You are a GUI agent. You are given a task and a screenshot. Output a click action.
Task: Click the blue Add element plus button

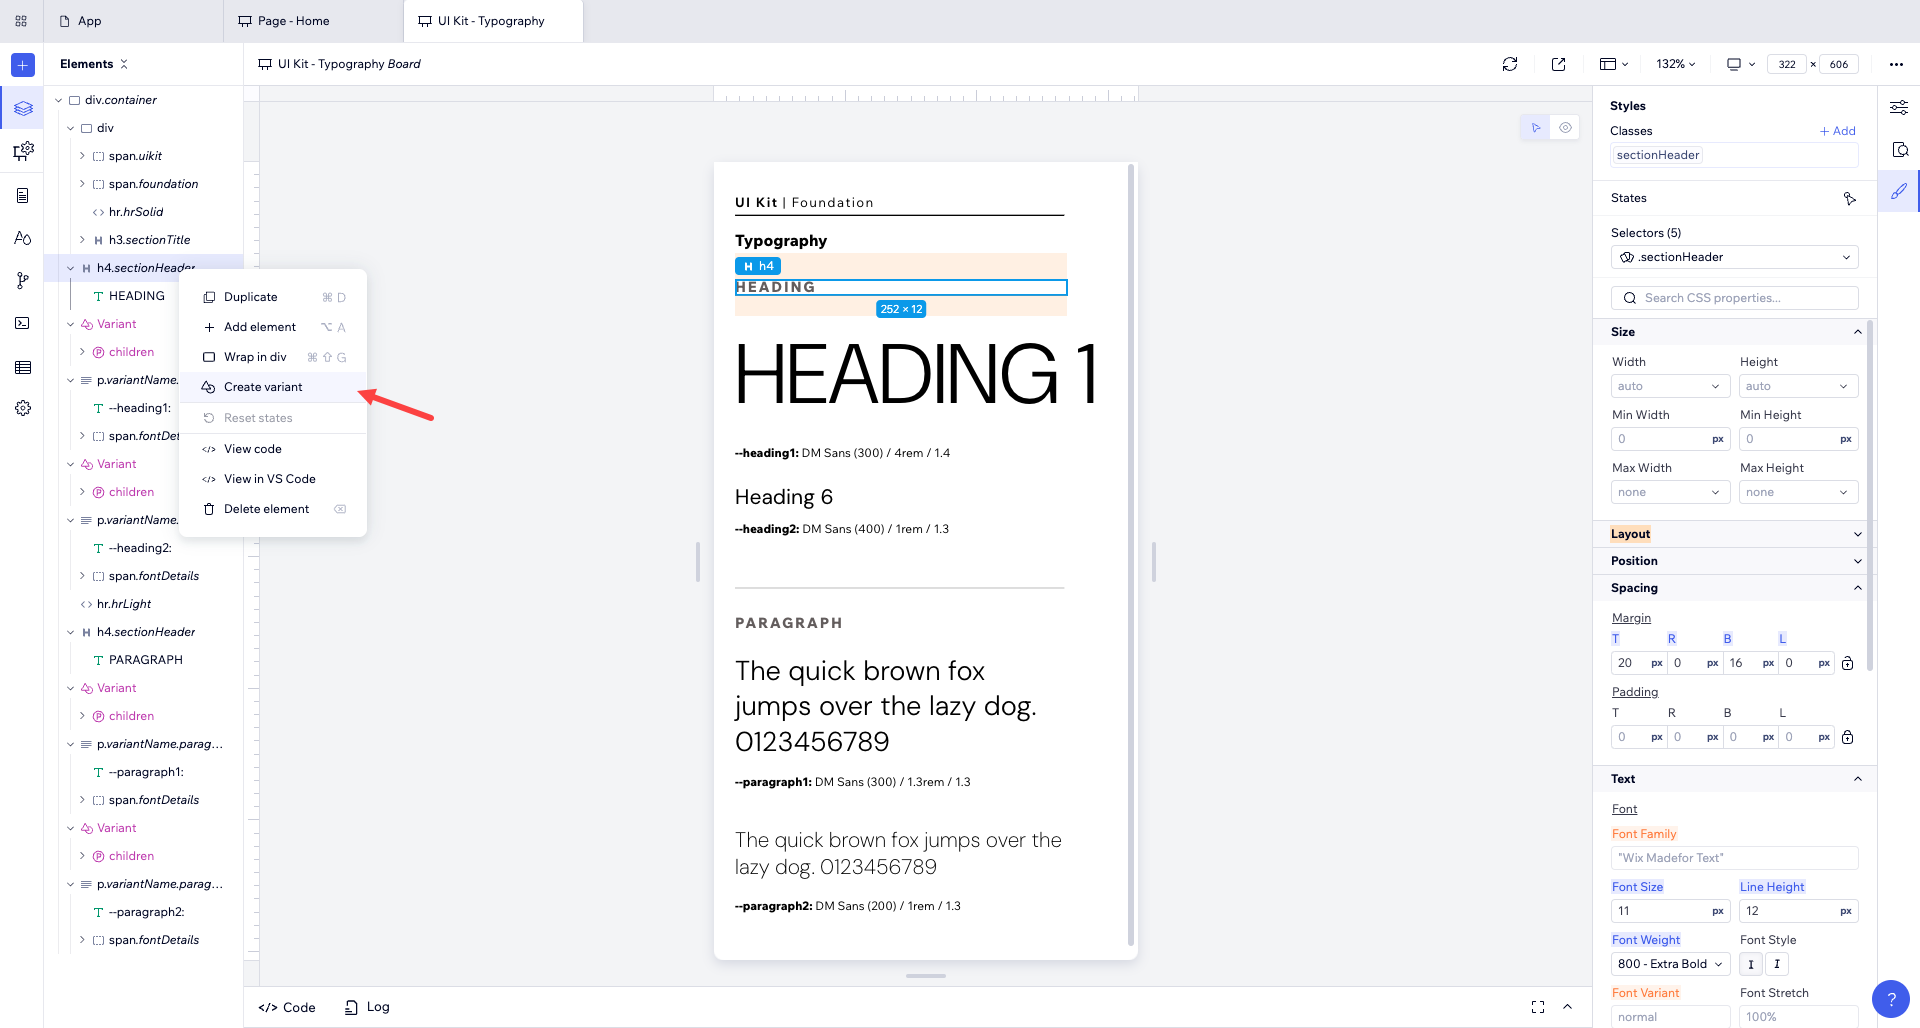click(23, 65)
